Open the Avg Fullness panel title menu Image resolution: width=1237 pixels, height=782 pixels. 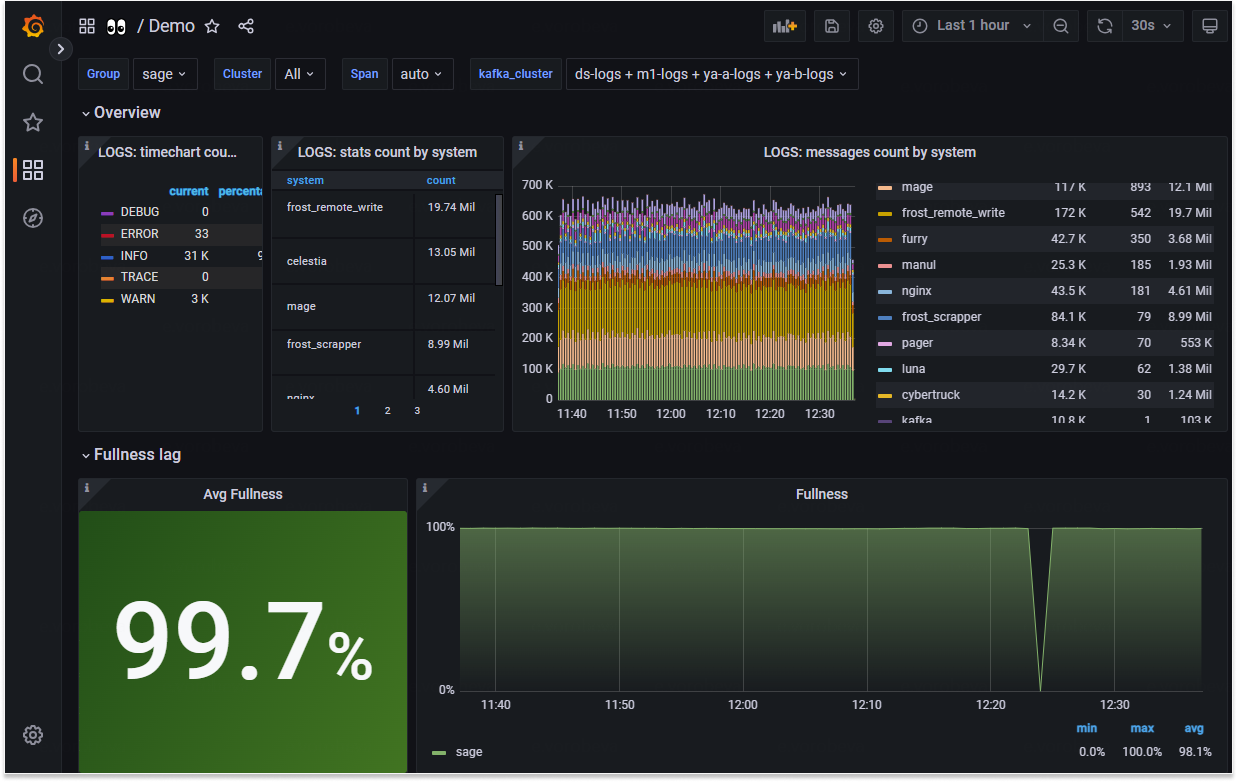coord(243,494)
